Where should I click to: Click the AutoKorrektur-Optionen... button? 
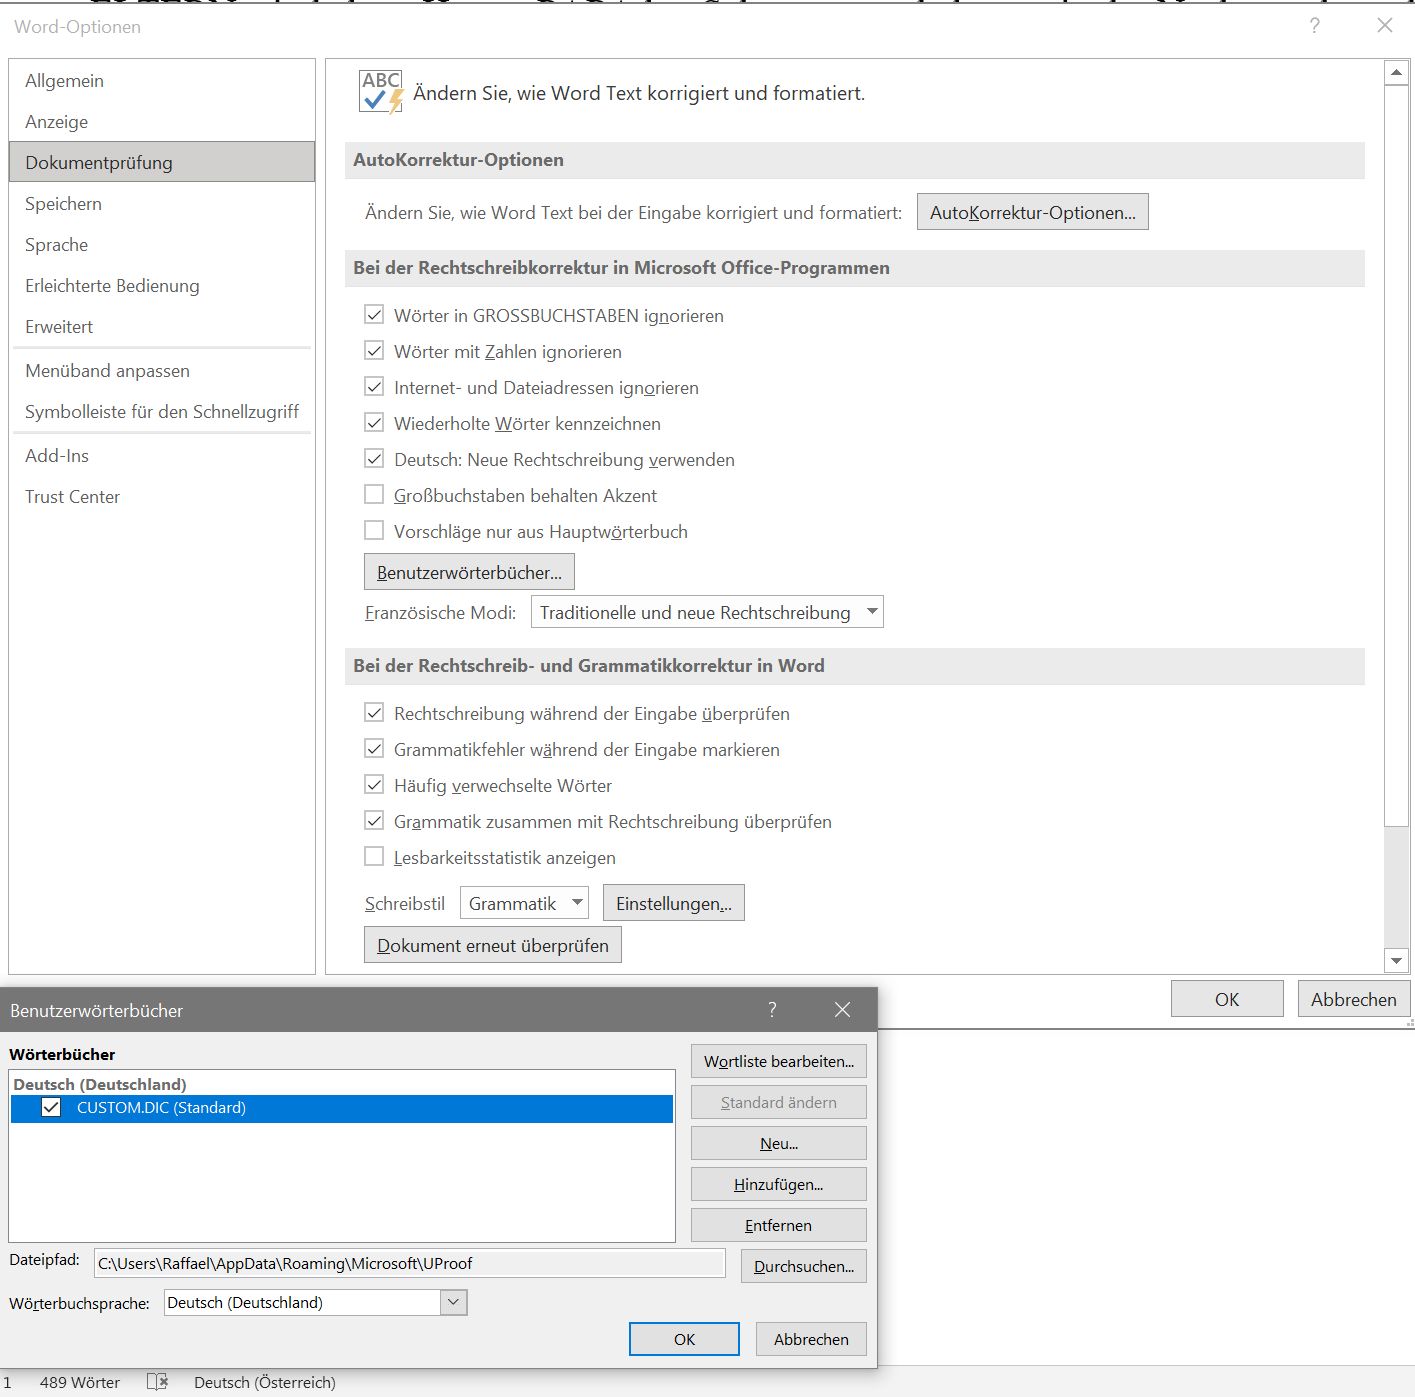[1032, 212]
